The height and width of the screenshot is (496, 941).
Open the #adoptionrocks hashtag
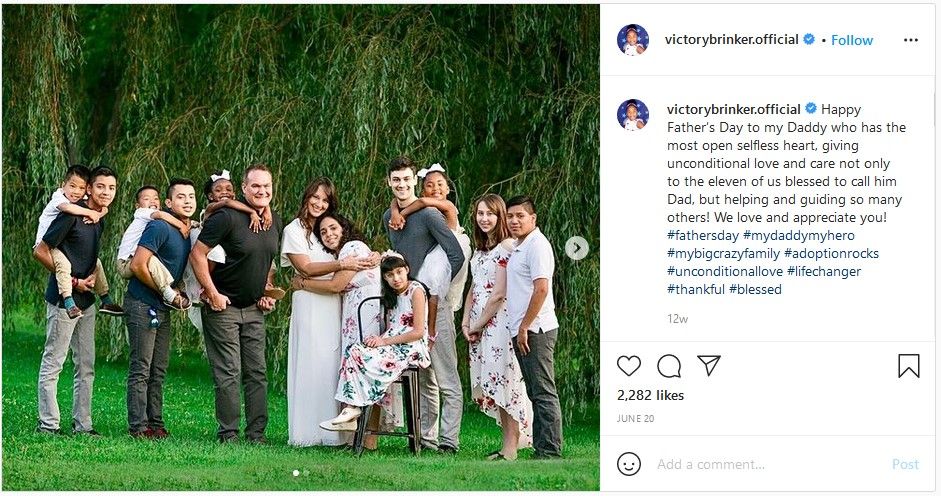[831, 253]
